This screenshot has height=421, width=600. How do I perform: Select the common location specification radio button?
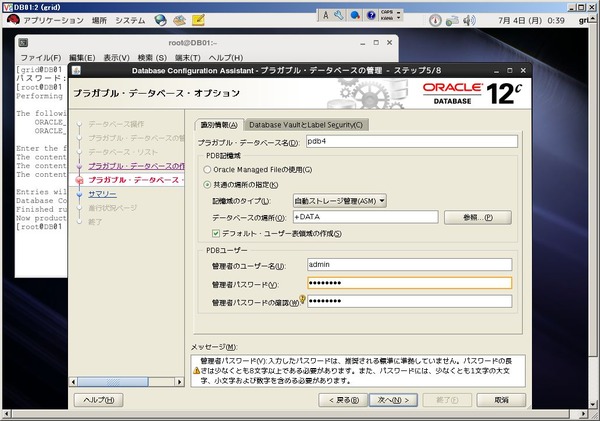tap(207, 185)
